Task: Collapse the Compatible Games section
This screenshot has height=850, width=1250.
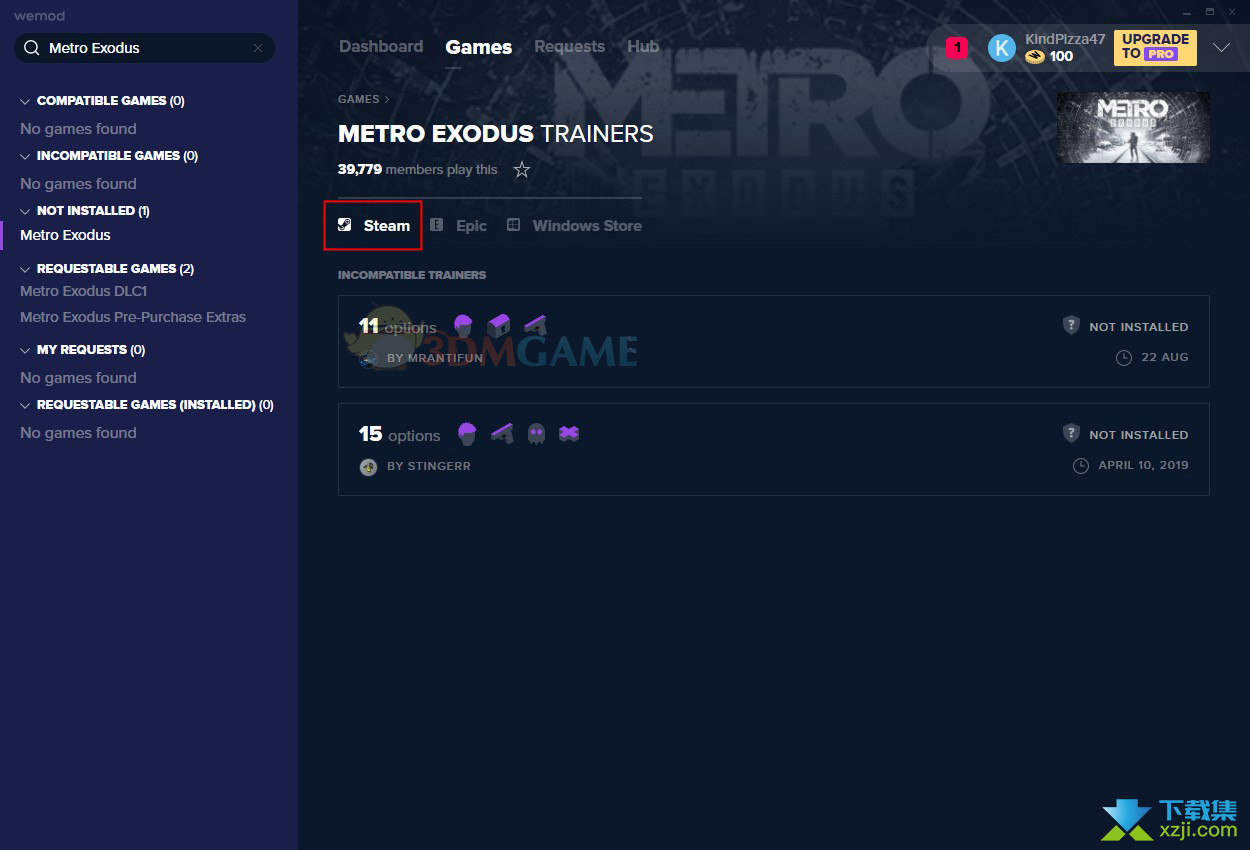Action: click(x=25, y=101)
